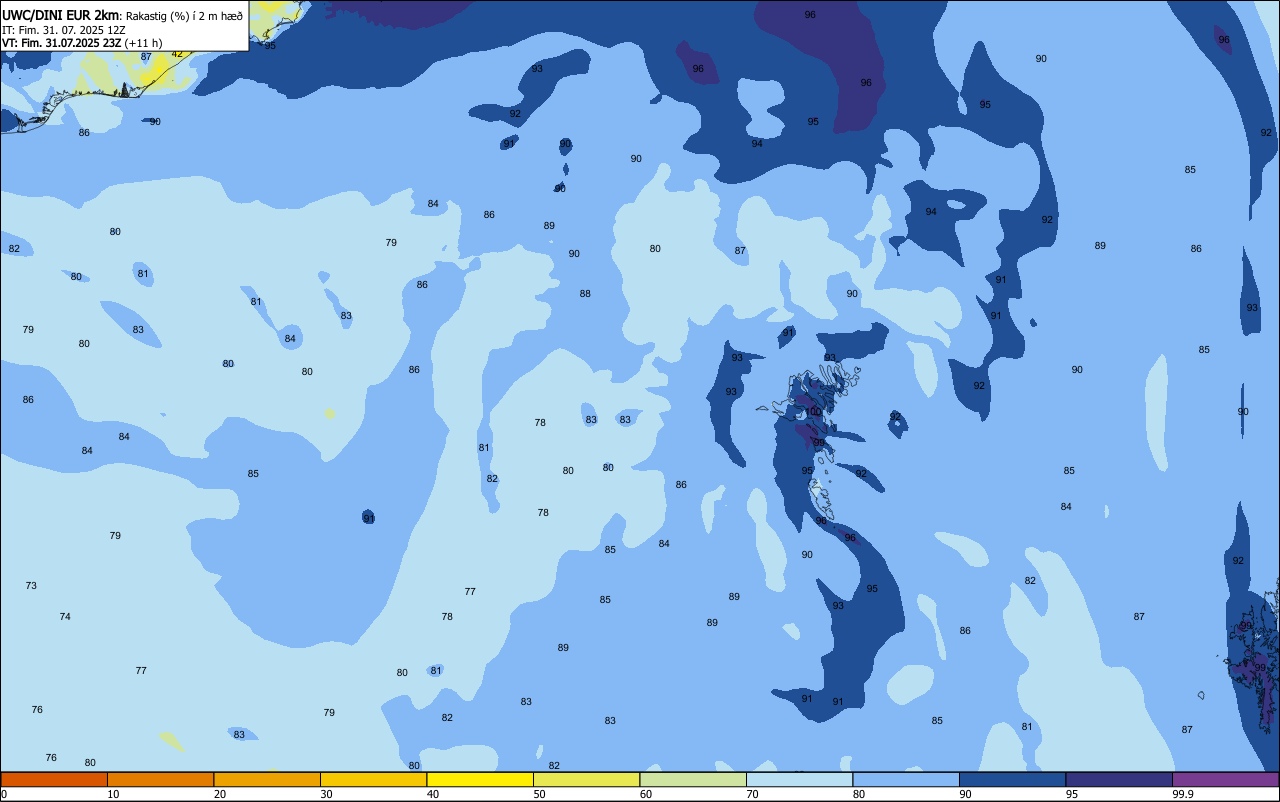1280x802 pixels.
Task: Click the '20' label under the legend
Action: 220,794
